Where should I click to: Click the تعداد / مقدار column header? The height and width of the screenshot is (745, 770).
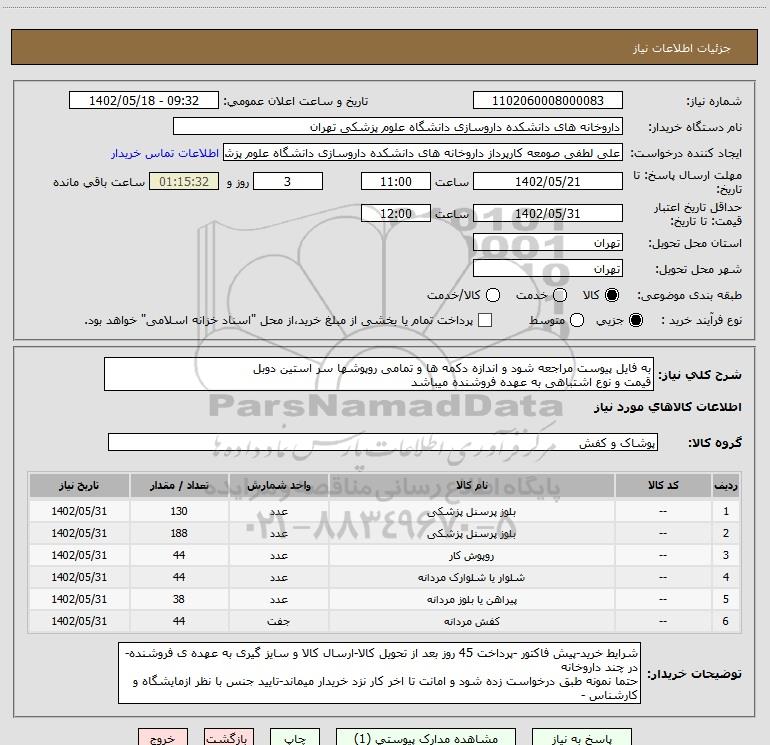tap(179, 485)
